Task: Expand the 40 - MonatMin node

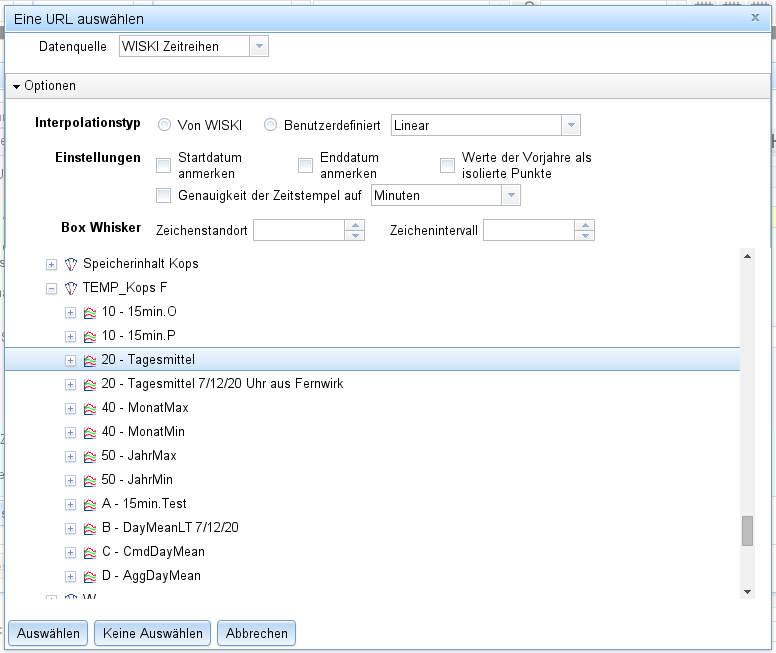Action: (70, 433)
